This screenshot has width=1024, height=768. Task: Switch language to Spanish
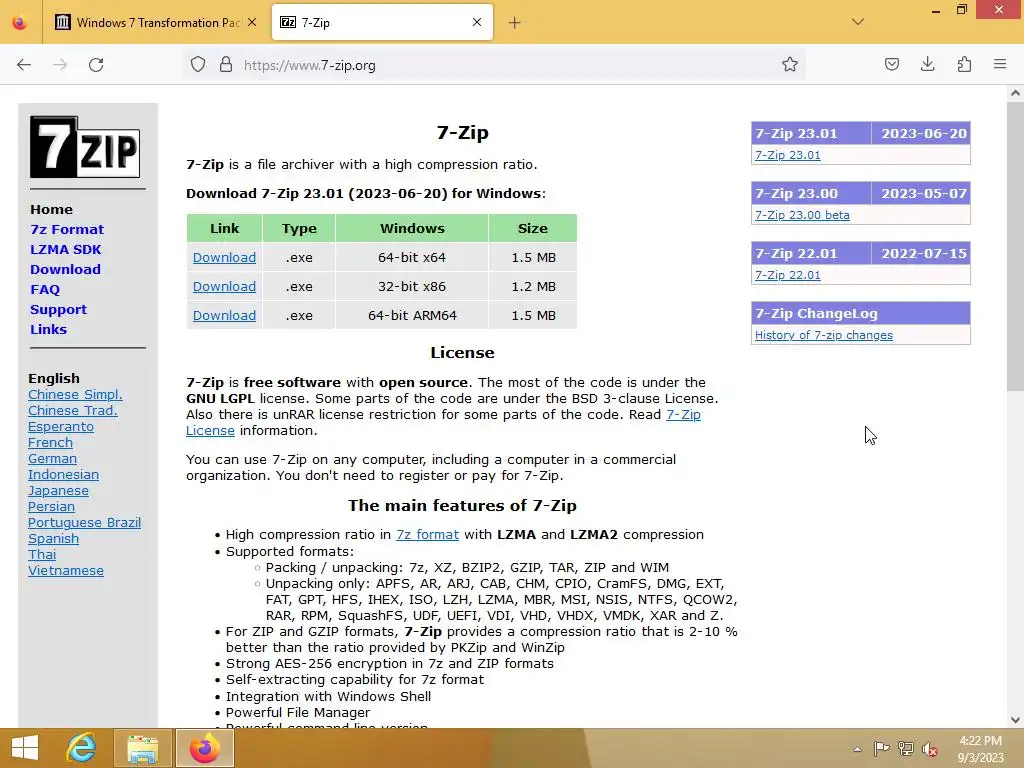tap(53, 538)
